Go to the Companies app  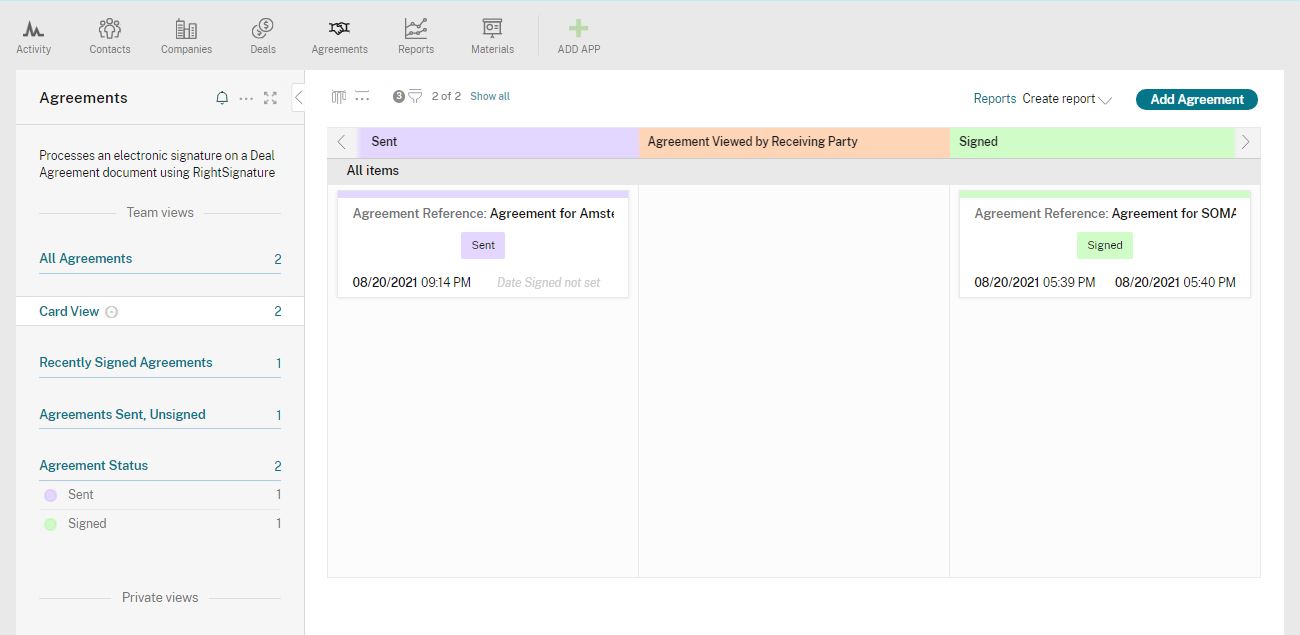coord(186,29)
